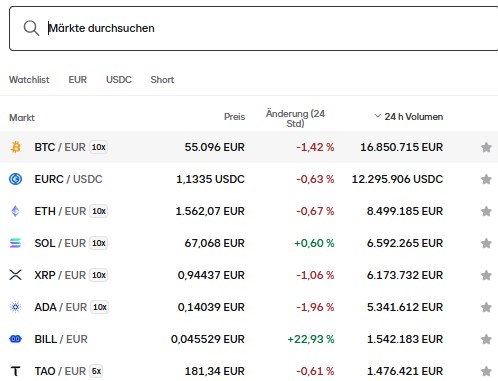Click the volume 1.542.183 EUR
This screenshot has width=498, height=381.
tap(405, 339)
